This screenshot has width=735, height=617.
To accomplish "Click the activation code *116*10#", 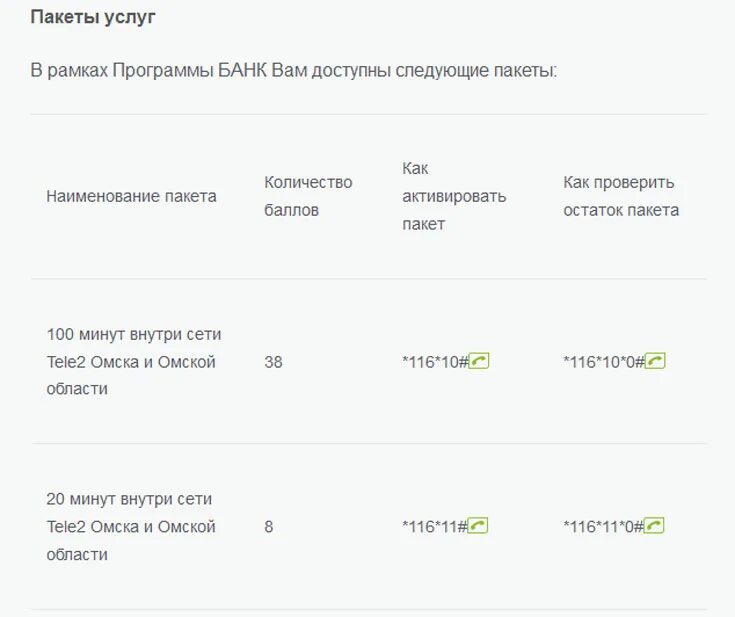I will pos(435,362).
